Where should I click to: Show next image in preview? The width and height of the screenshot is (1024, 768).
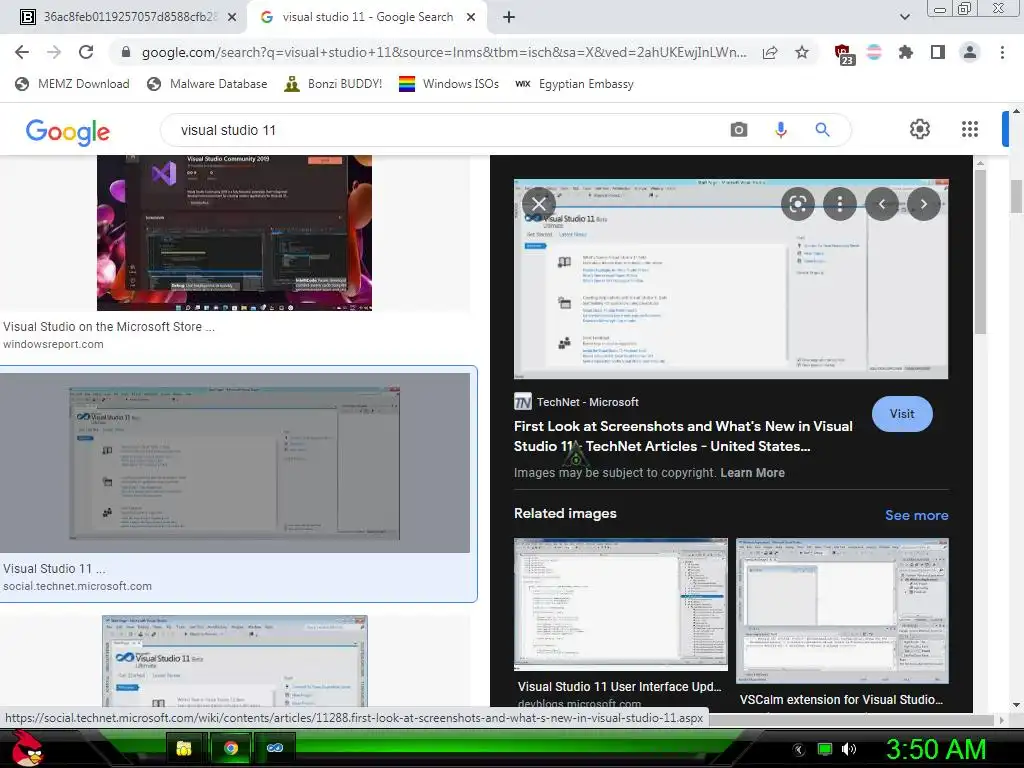923,204
